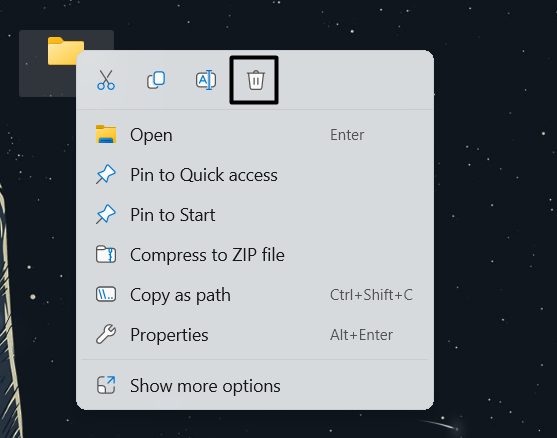Image resolution: width=557 pixels, height=438 pixels.
Task: Select Copy as path option
Action: pos(255,295)
